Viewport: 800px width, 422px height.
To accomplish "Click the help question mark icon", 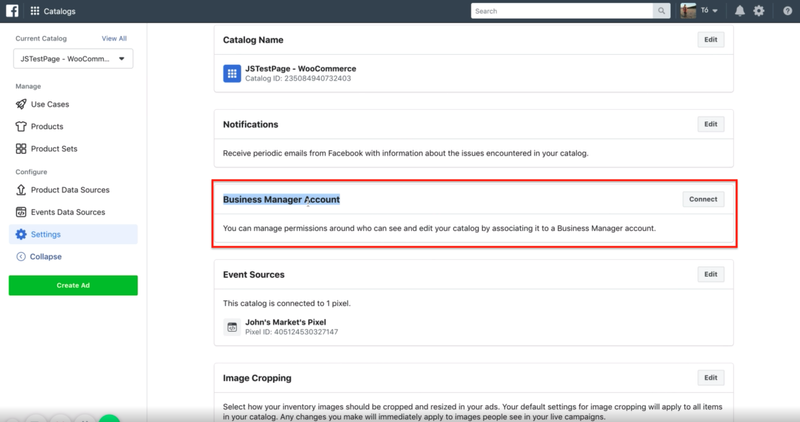I will [787, 11].
